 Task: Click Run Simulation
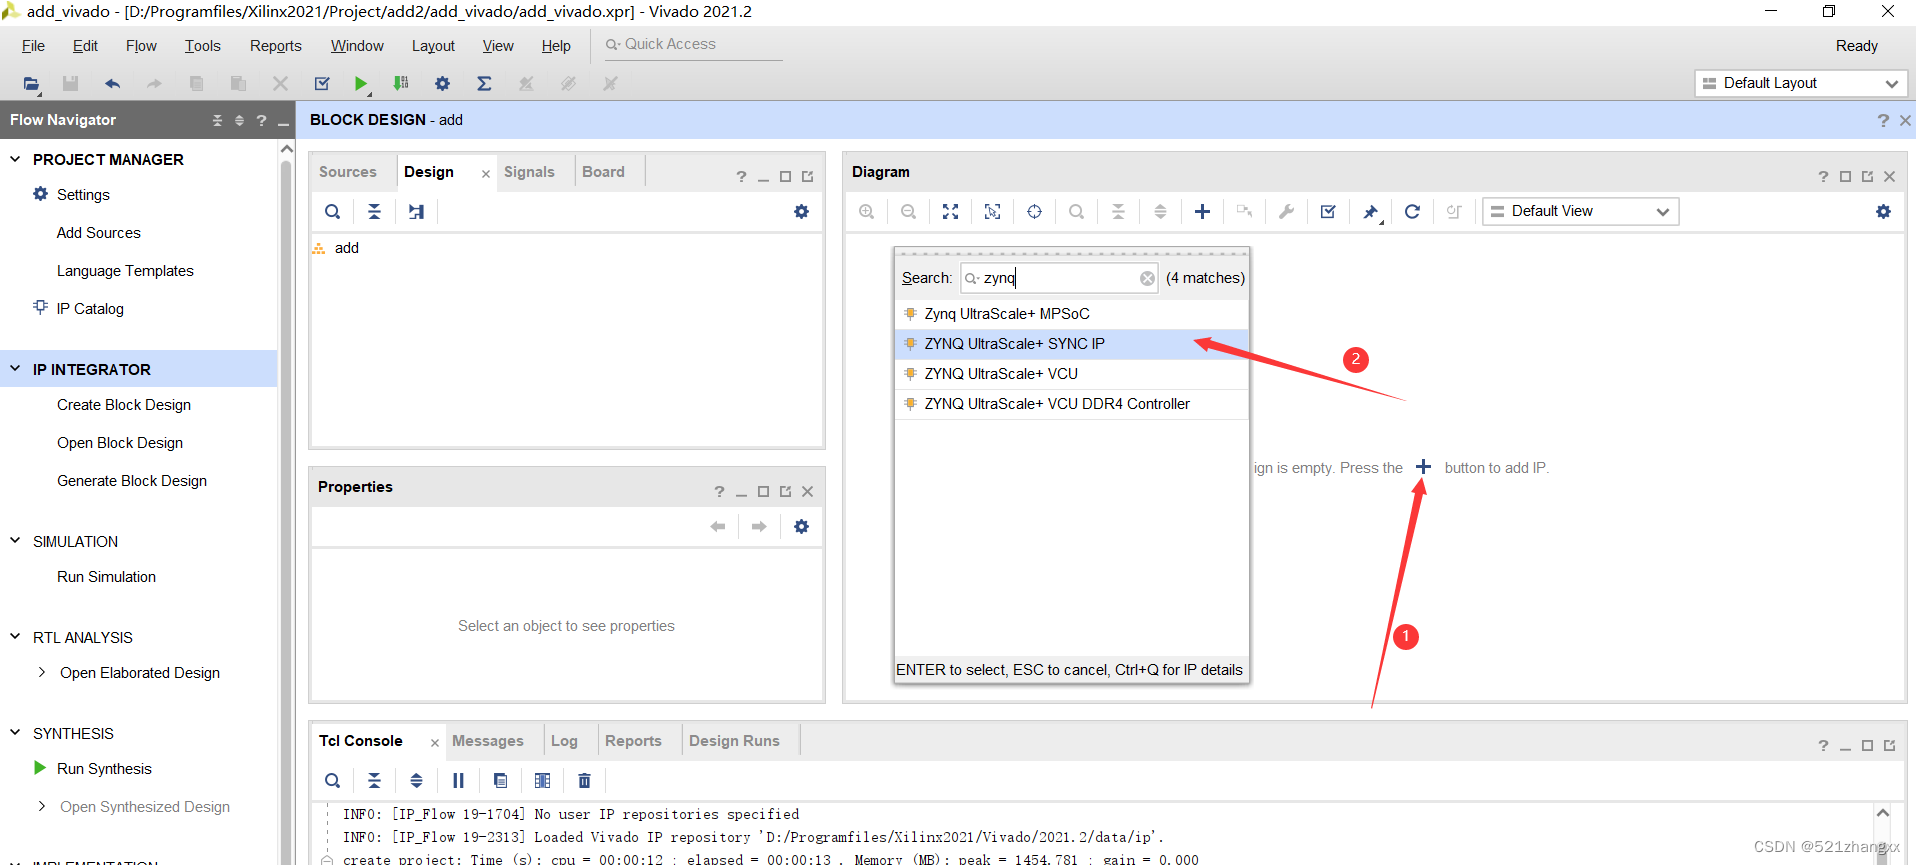[106, 577]
